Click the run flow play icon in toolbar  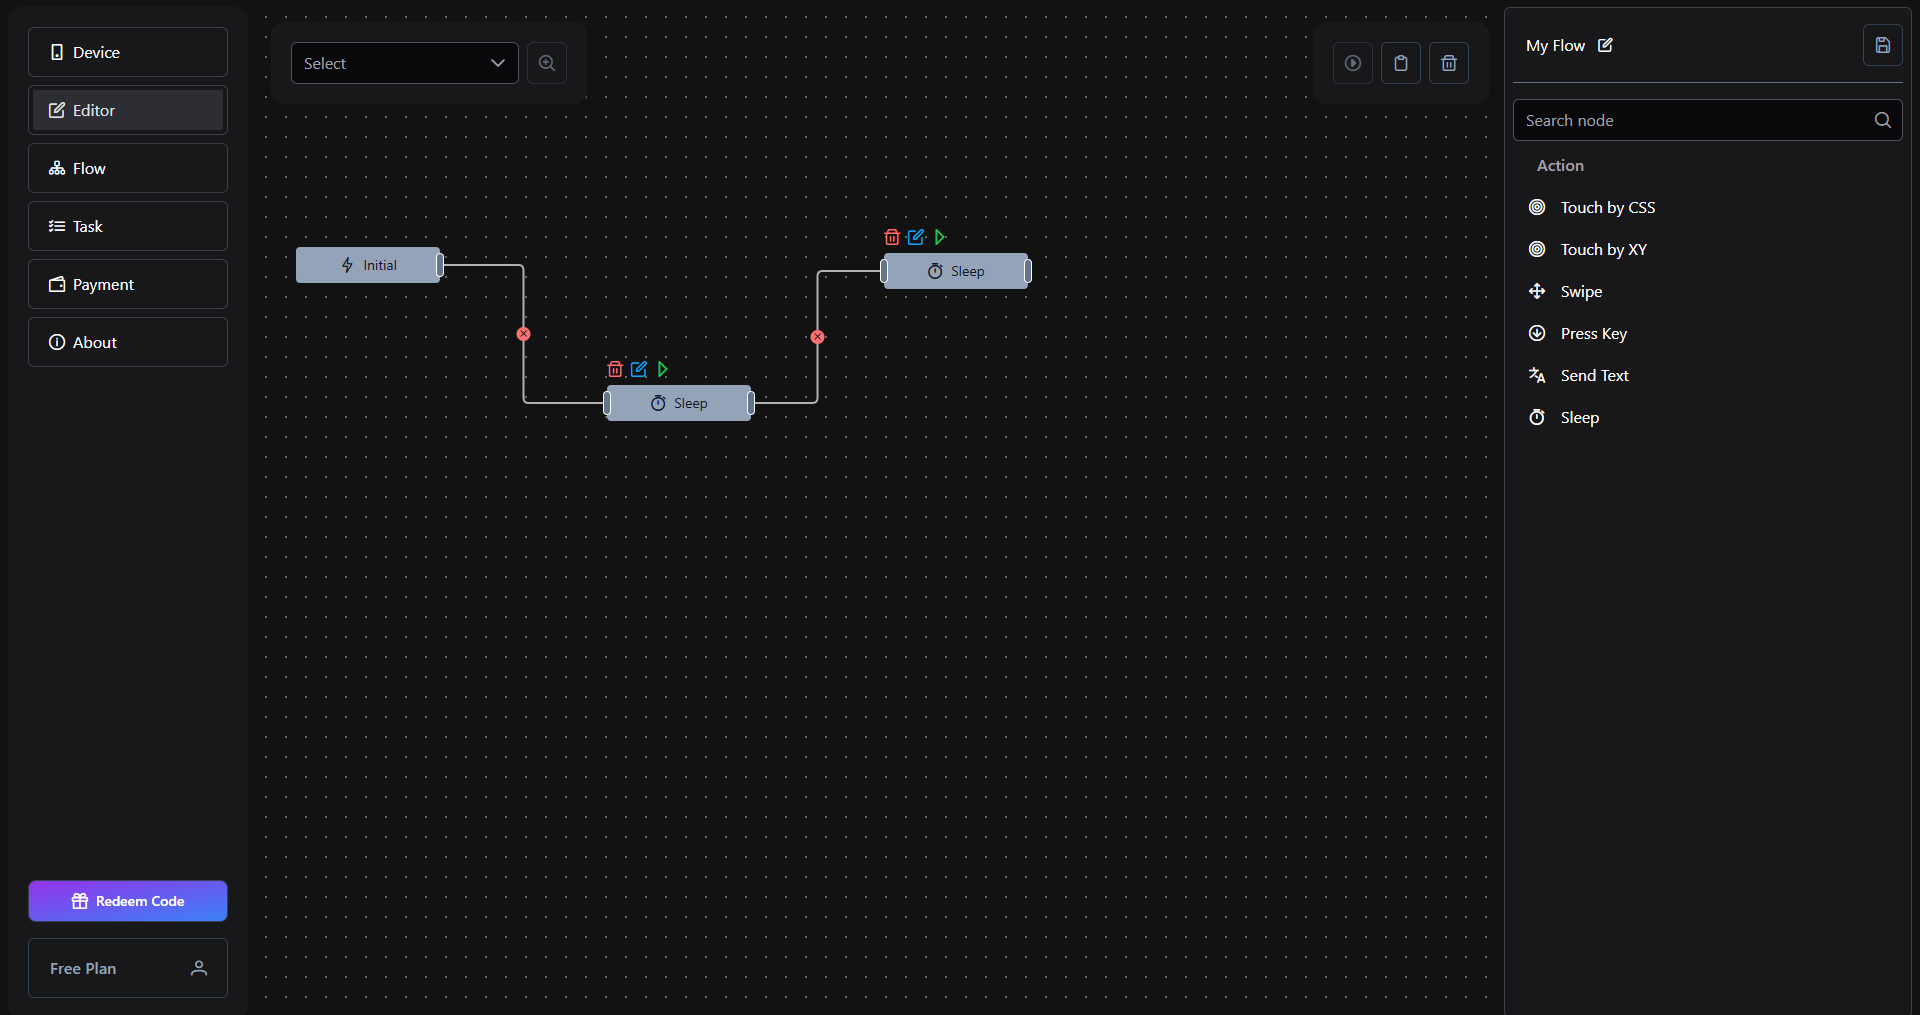1353,63
